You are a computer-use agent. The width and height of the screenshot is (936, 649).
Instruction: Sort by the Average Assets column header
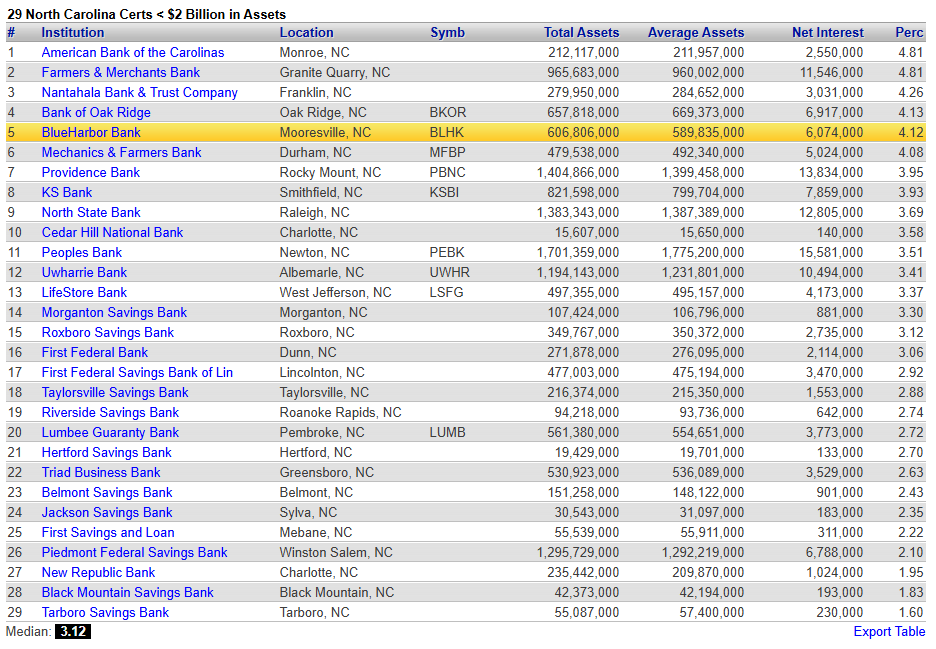click(x=696, y=33)
